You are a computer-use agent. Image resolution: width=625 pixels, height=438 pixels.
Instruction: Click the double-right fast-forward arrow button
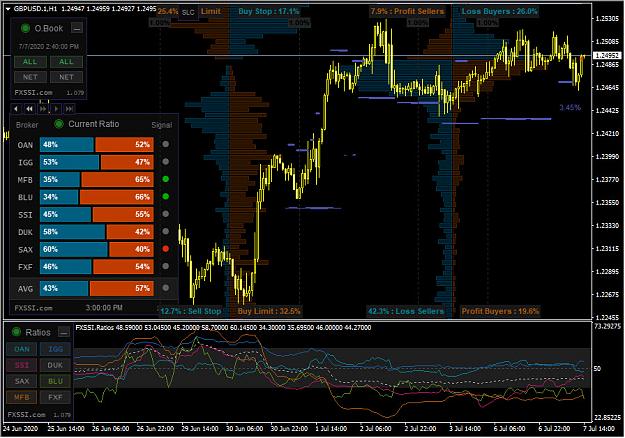pyautogui.click(x=43, y=108)
